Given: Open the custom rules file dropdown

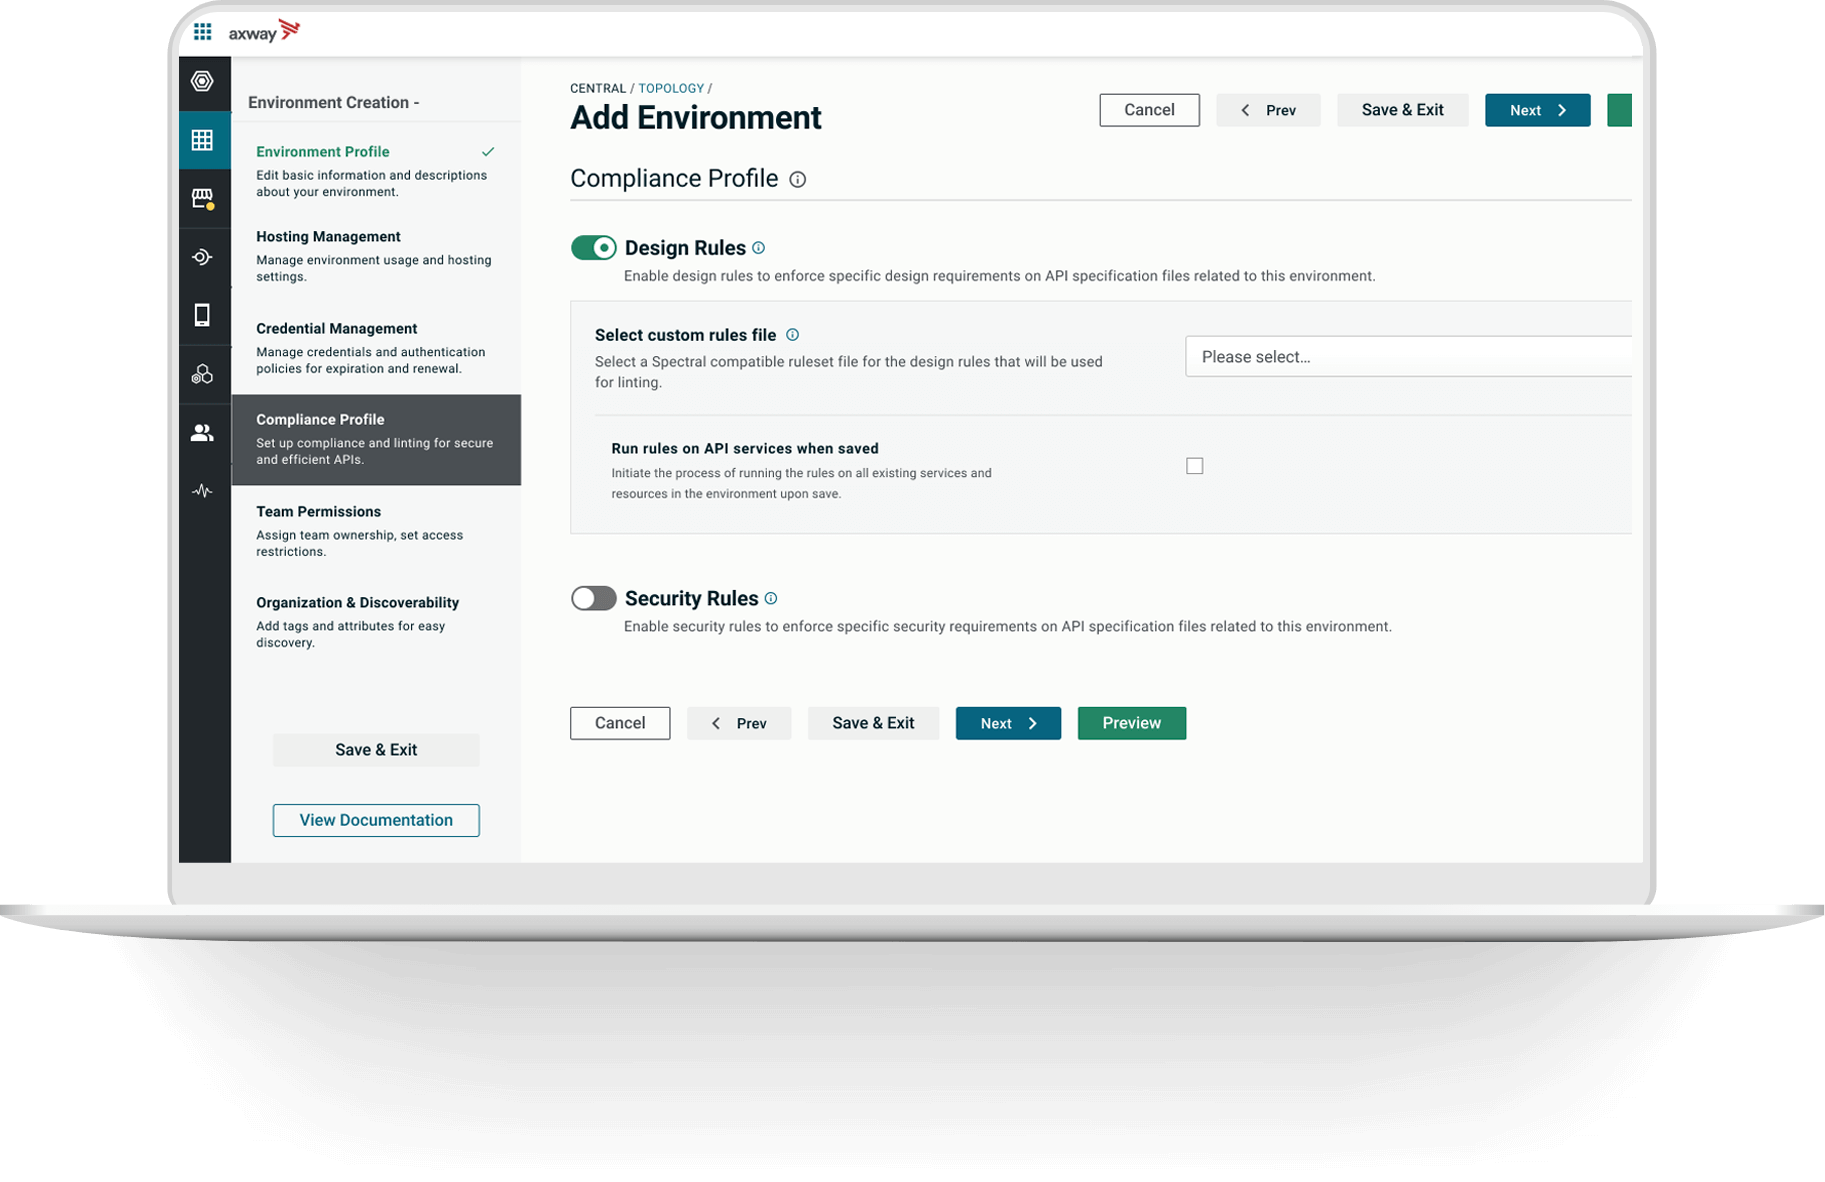Looking at the screenshot, I should (1407, 357).
